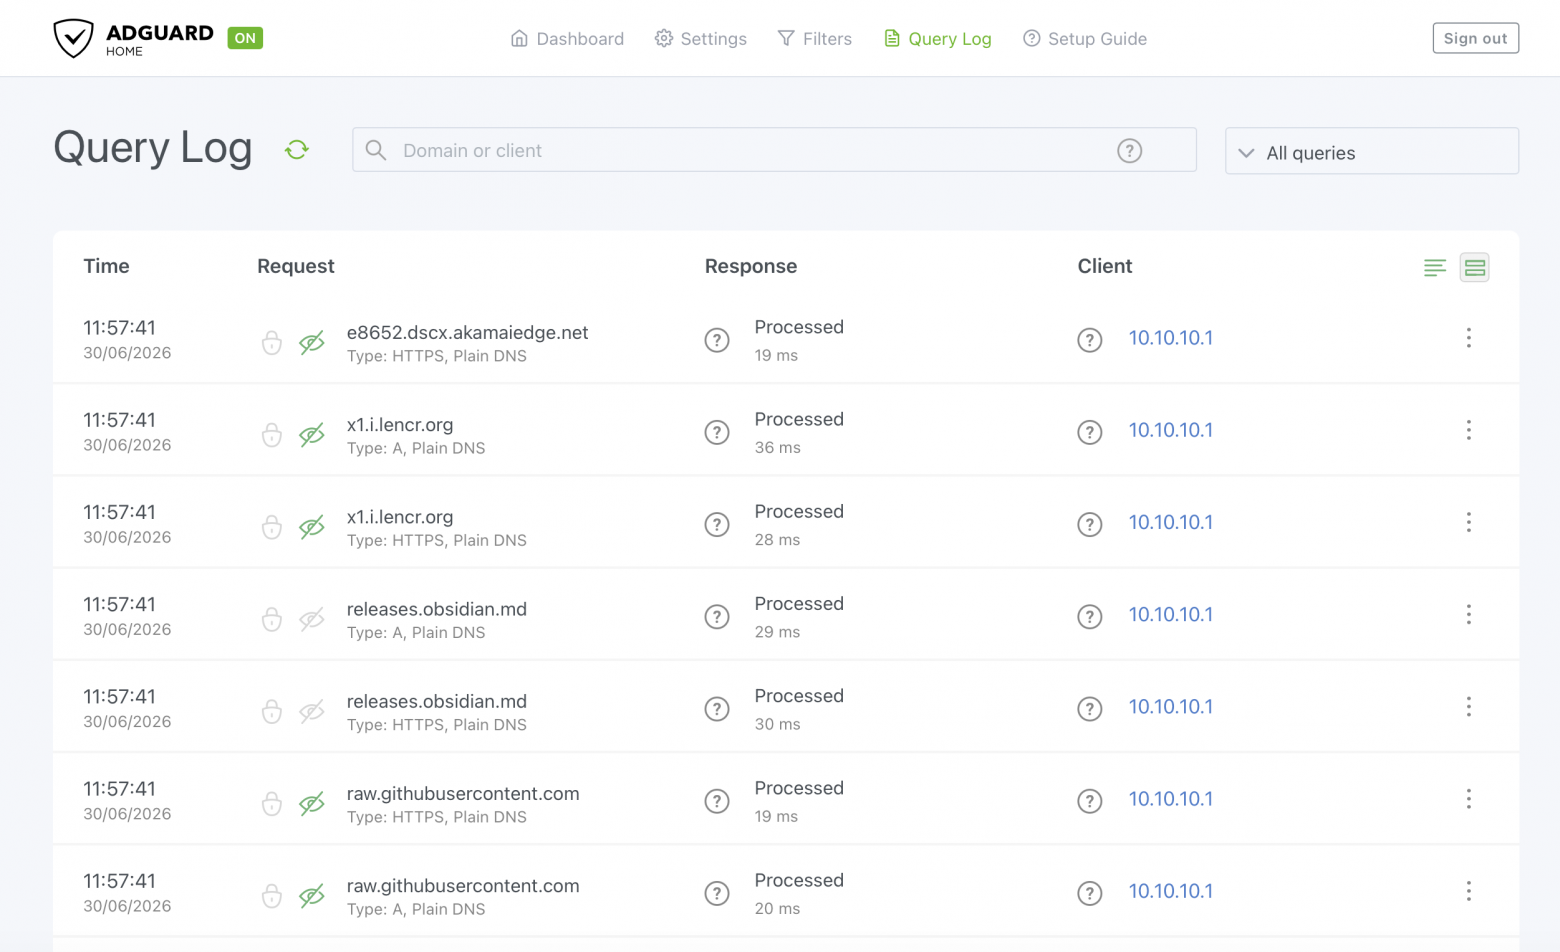Open actions menu for releases.obsidian.md 29 ms row

(x=1469, y=614)
